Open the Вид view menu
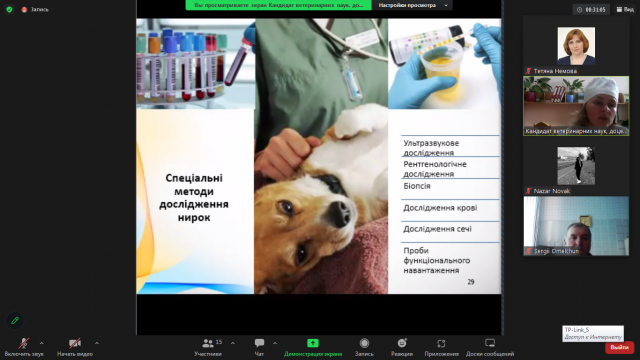Image resolution: width=640 pixels, height=360 pixels. click(625, 9)
